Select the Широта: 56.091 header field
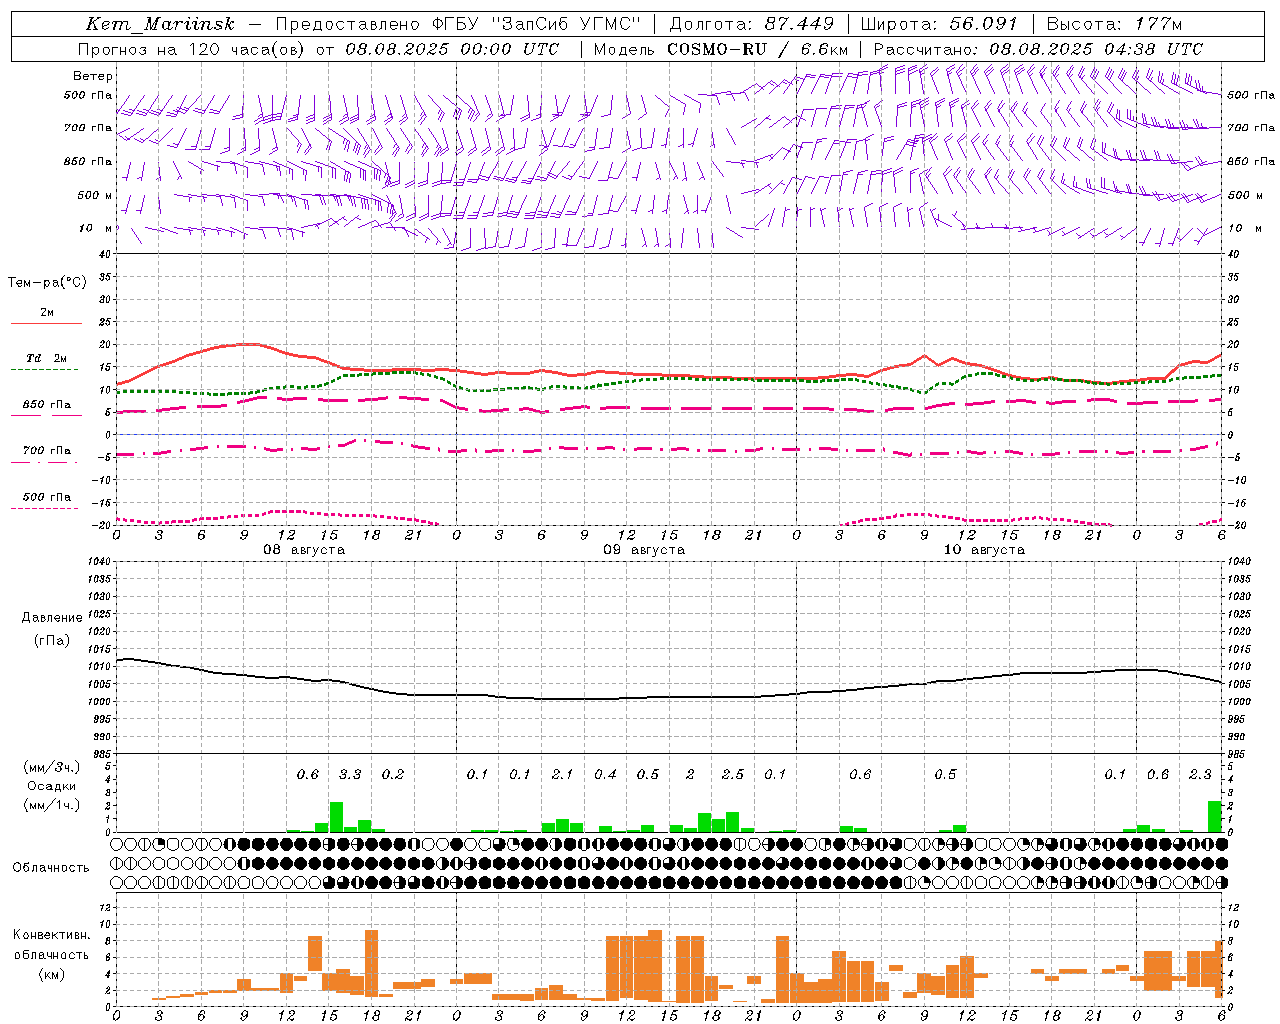Image resolution: width=1280 pixels, height=1024 pixels. coord(939,24)
